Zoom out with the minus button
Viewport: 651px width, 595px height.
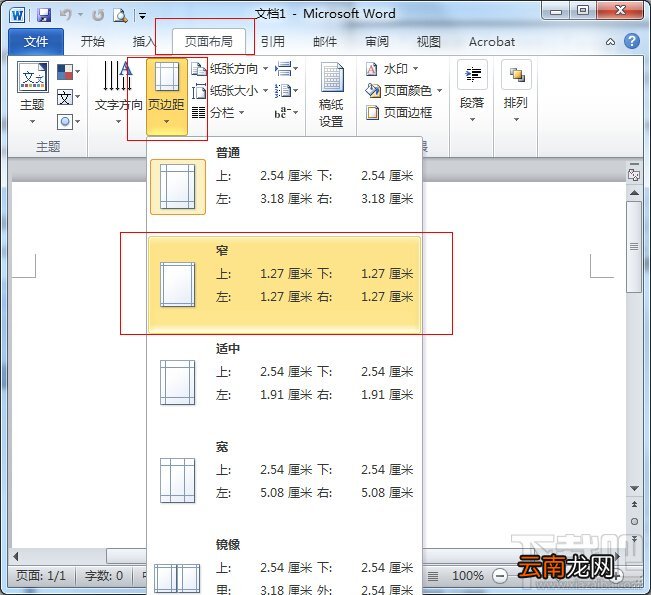499,576
